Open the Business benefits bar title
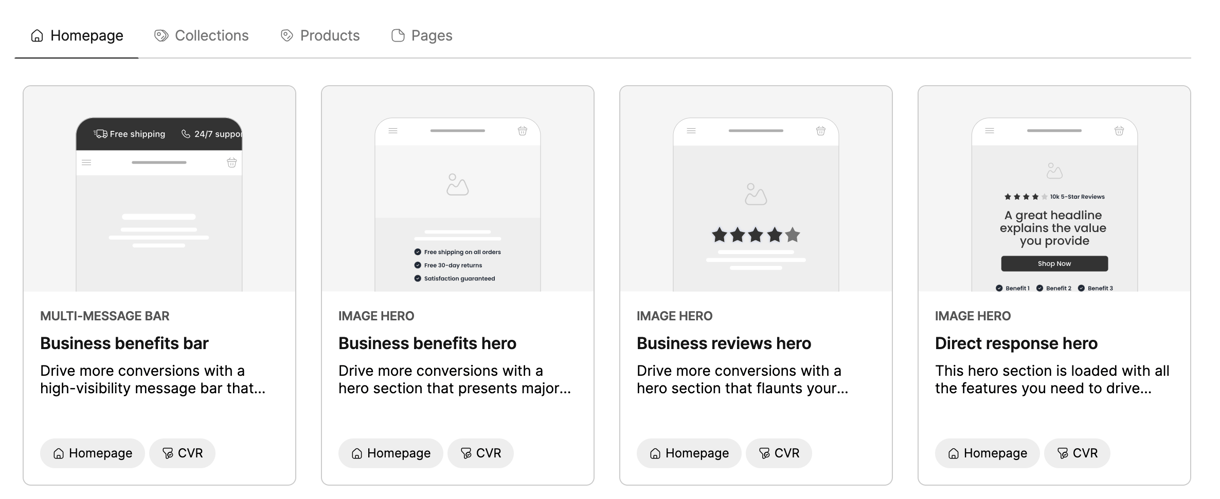The height and width of the screenshot is (499, 1220). [124, 343]
